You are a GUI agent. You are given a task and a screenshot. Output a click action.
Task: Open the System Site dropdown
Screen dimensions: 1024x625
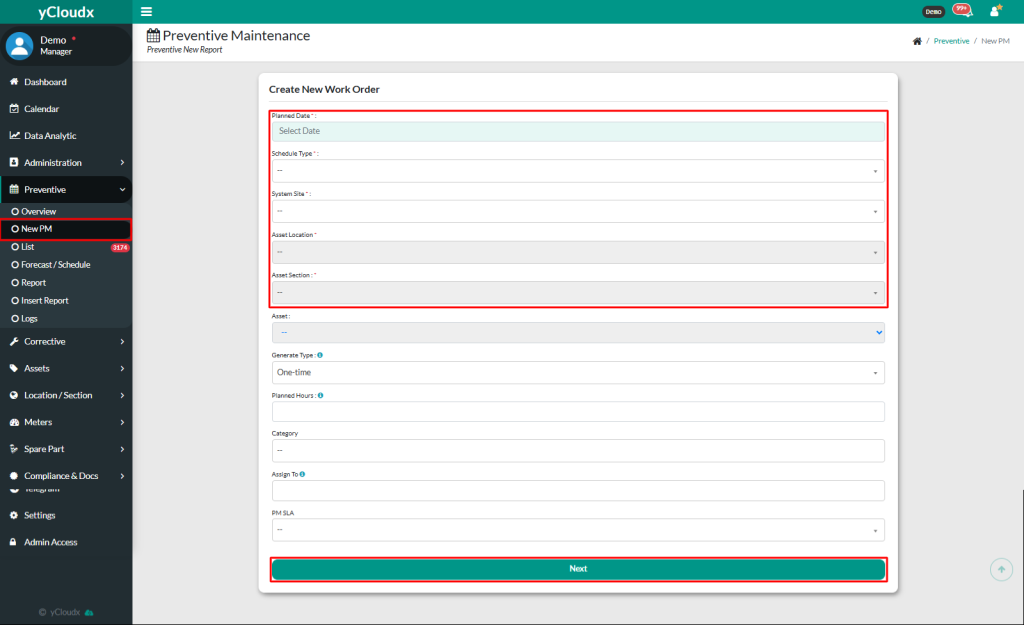[x=578, y=211]
